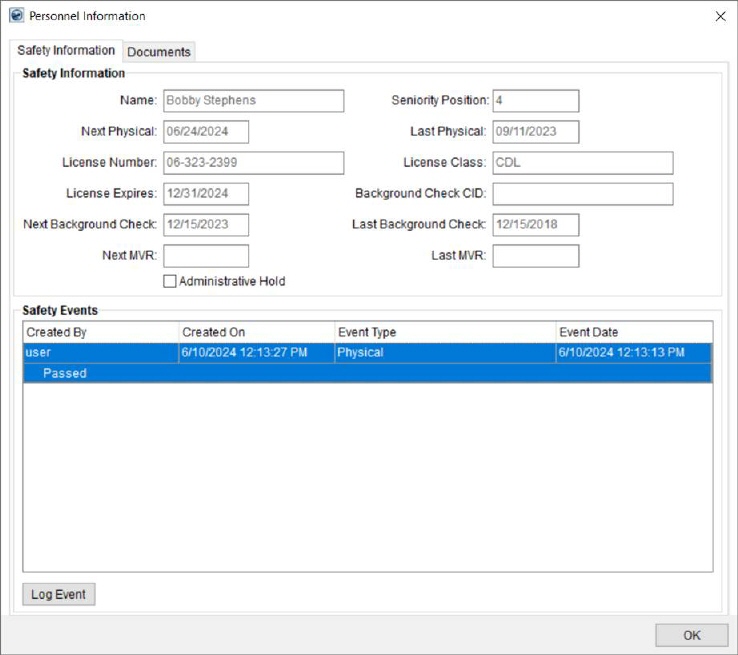Screen dimensions: 738x655
Task: Sort by the Event Date column header
Action: (634, 332)
